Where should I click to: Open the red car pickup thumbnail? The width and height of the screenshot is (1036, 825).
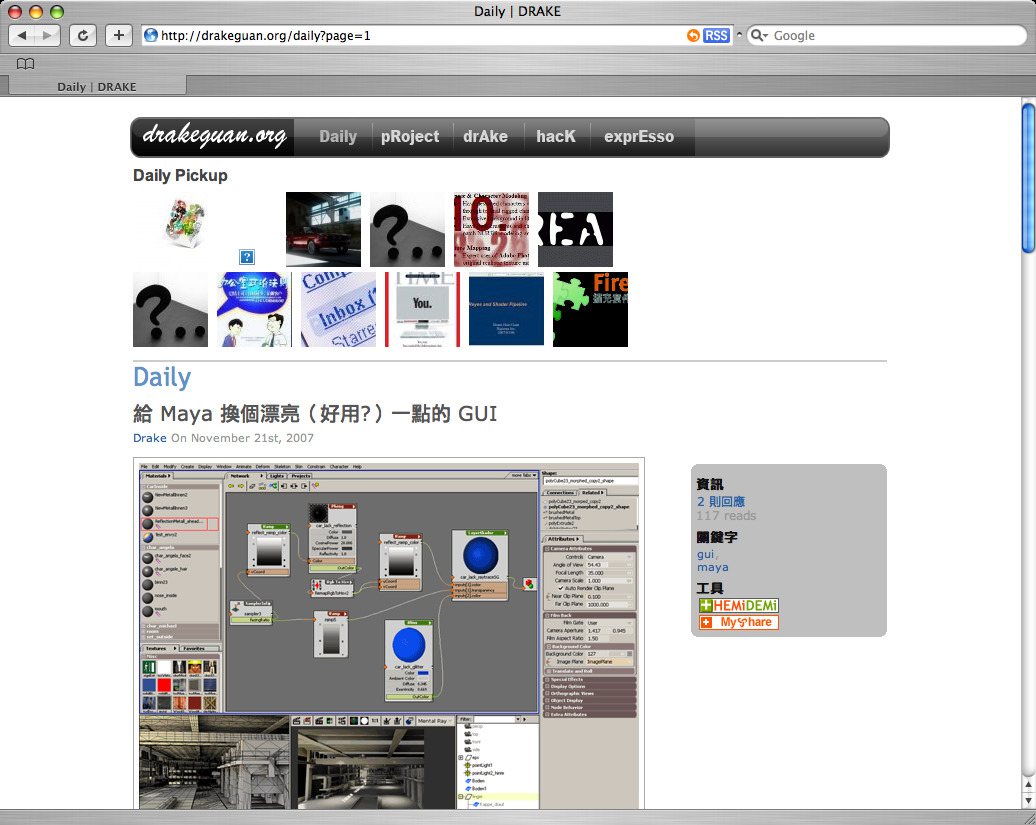323,229
